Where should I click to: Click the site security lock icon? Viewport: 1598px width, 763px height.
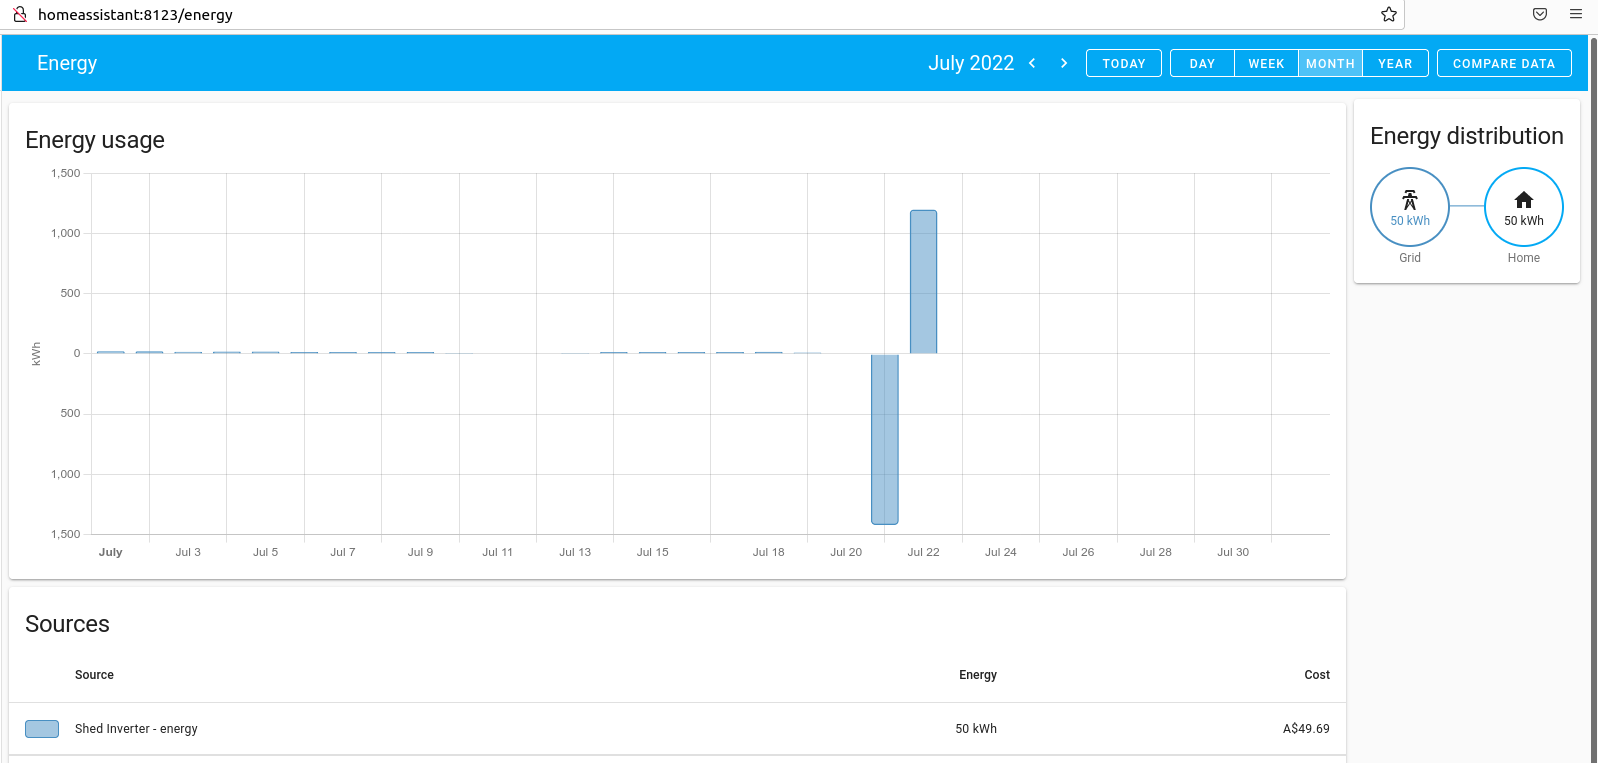click(19, 14)
